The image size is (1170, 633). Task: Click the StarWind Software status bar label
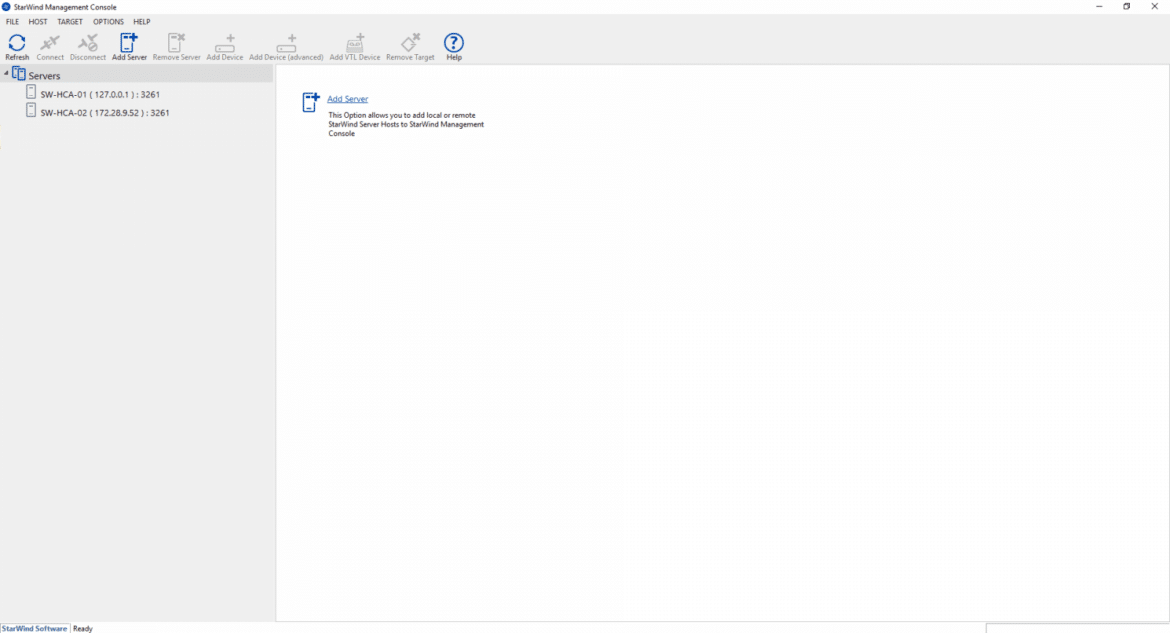tap(34, 629)
